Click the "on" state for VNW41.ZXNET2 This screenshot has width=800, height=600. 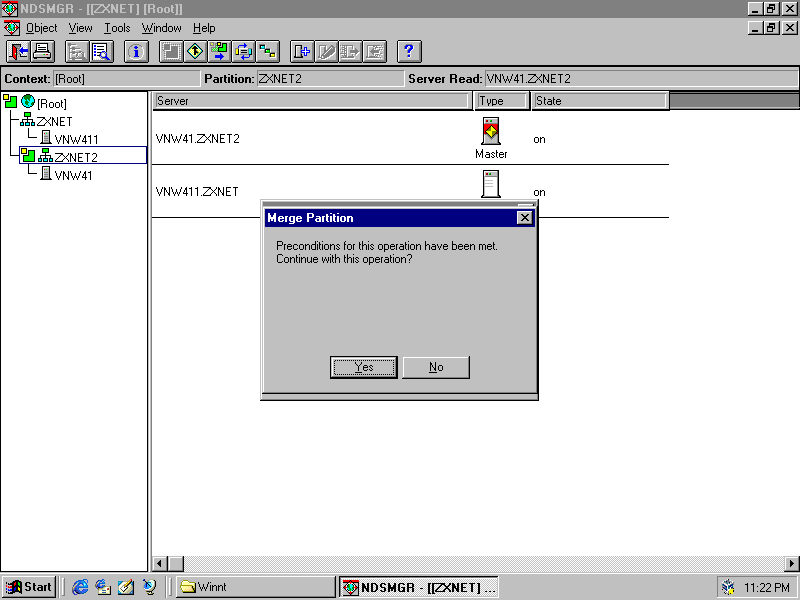click(539, 140)
